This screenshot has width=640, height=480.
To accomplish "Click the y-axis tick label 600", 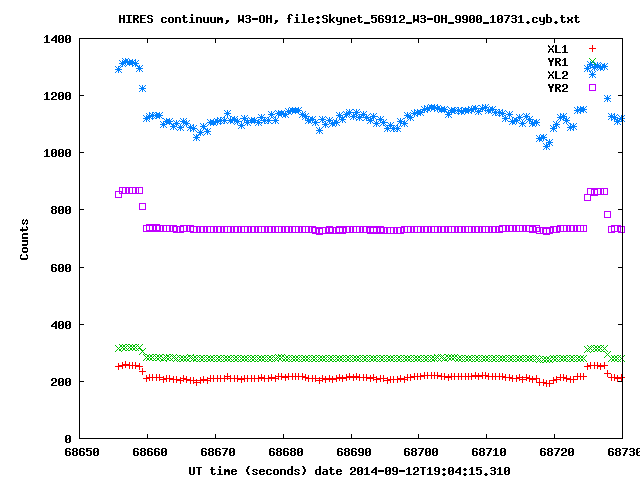I will point(61,268).
